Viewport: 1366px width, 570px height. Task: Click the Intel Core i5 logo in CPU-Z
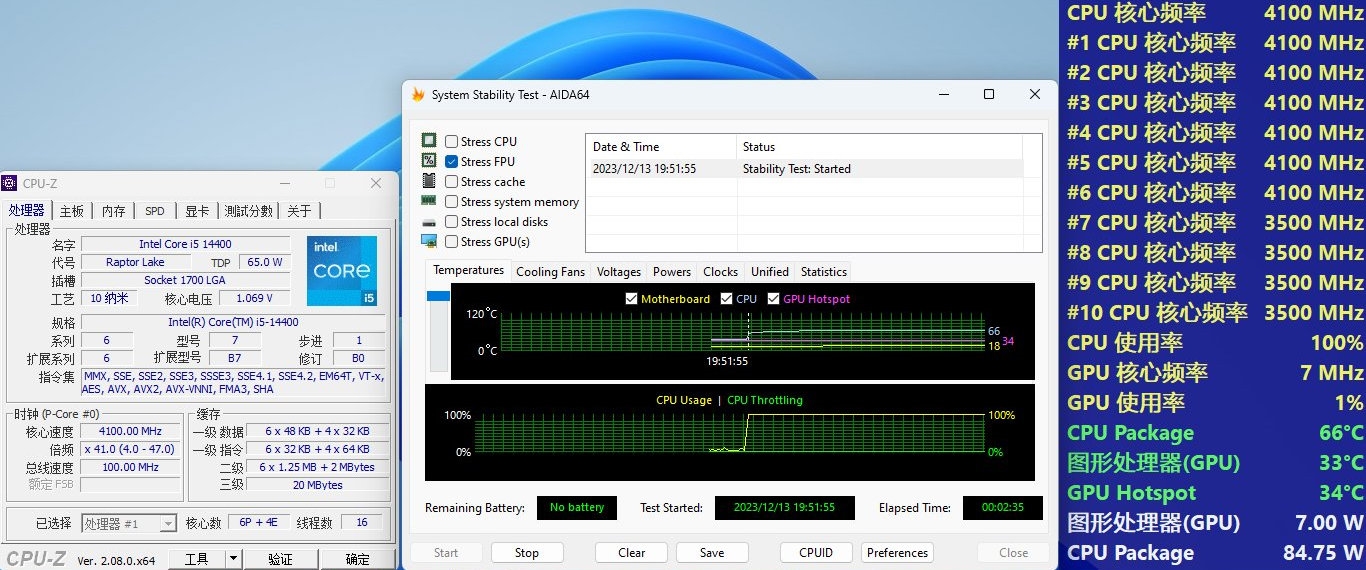(x=342, y=271)
